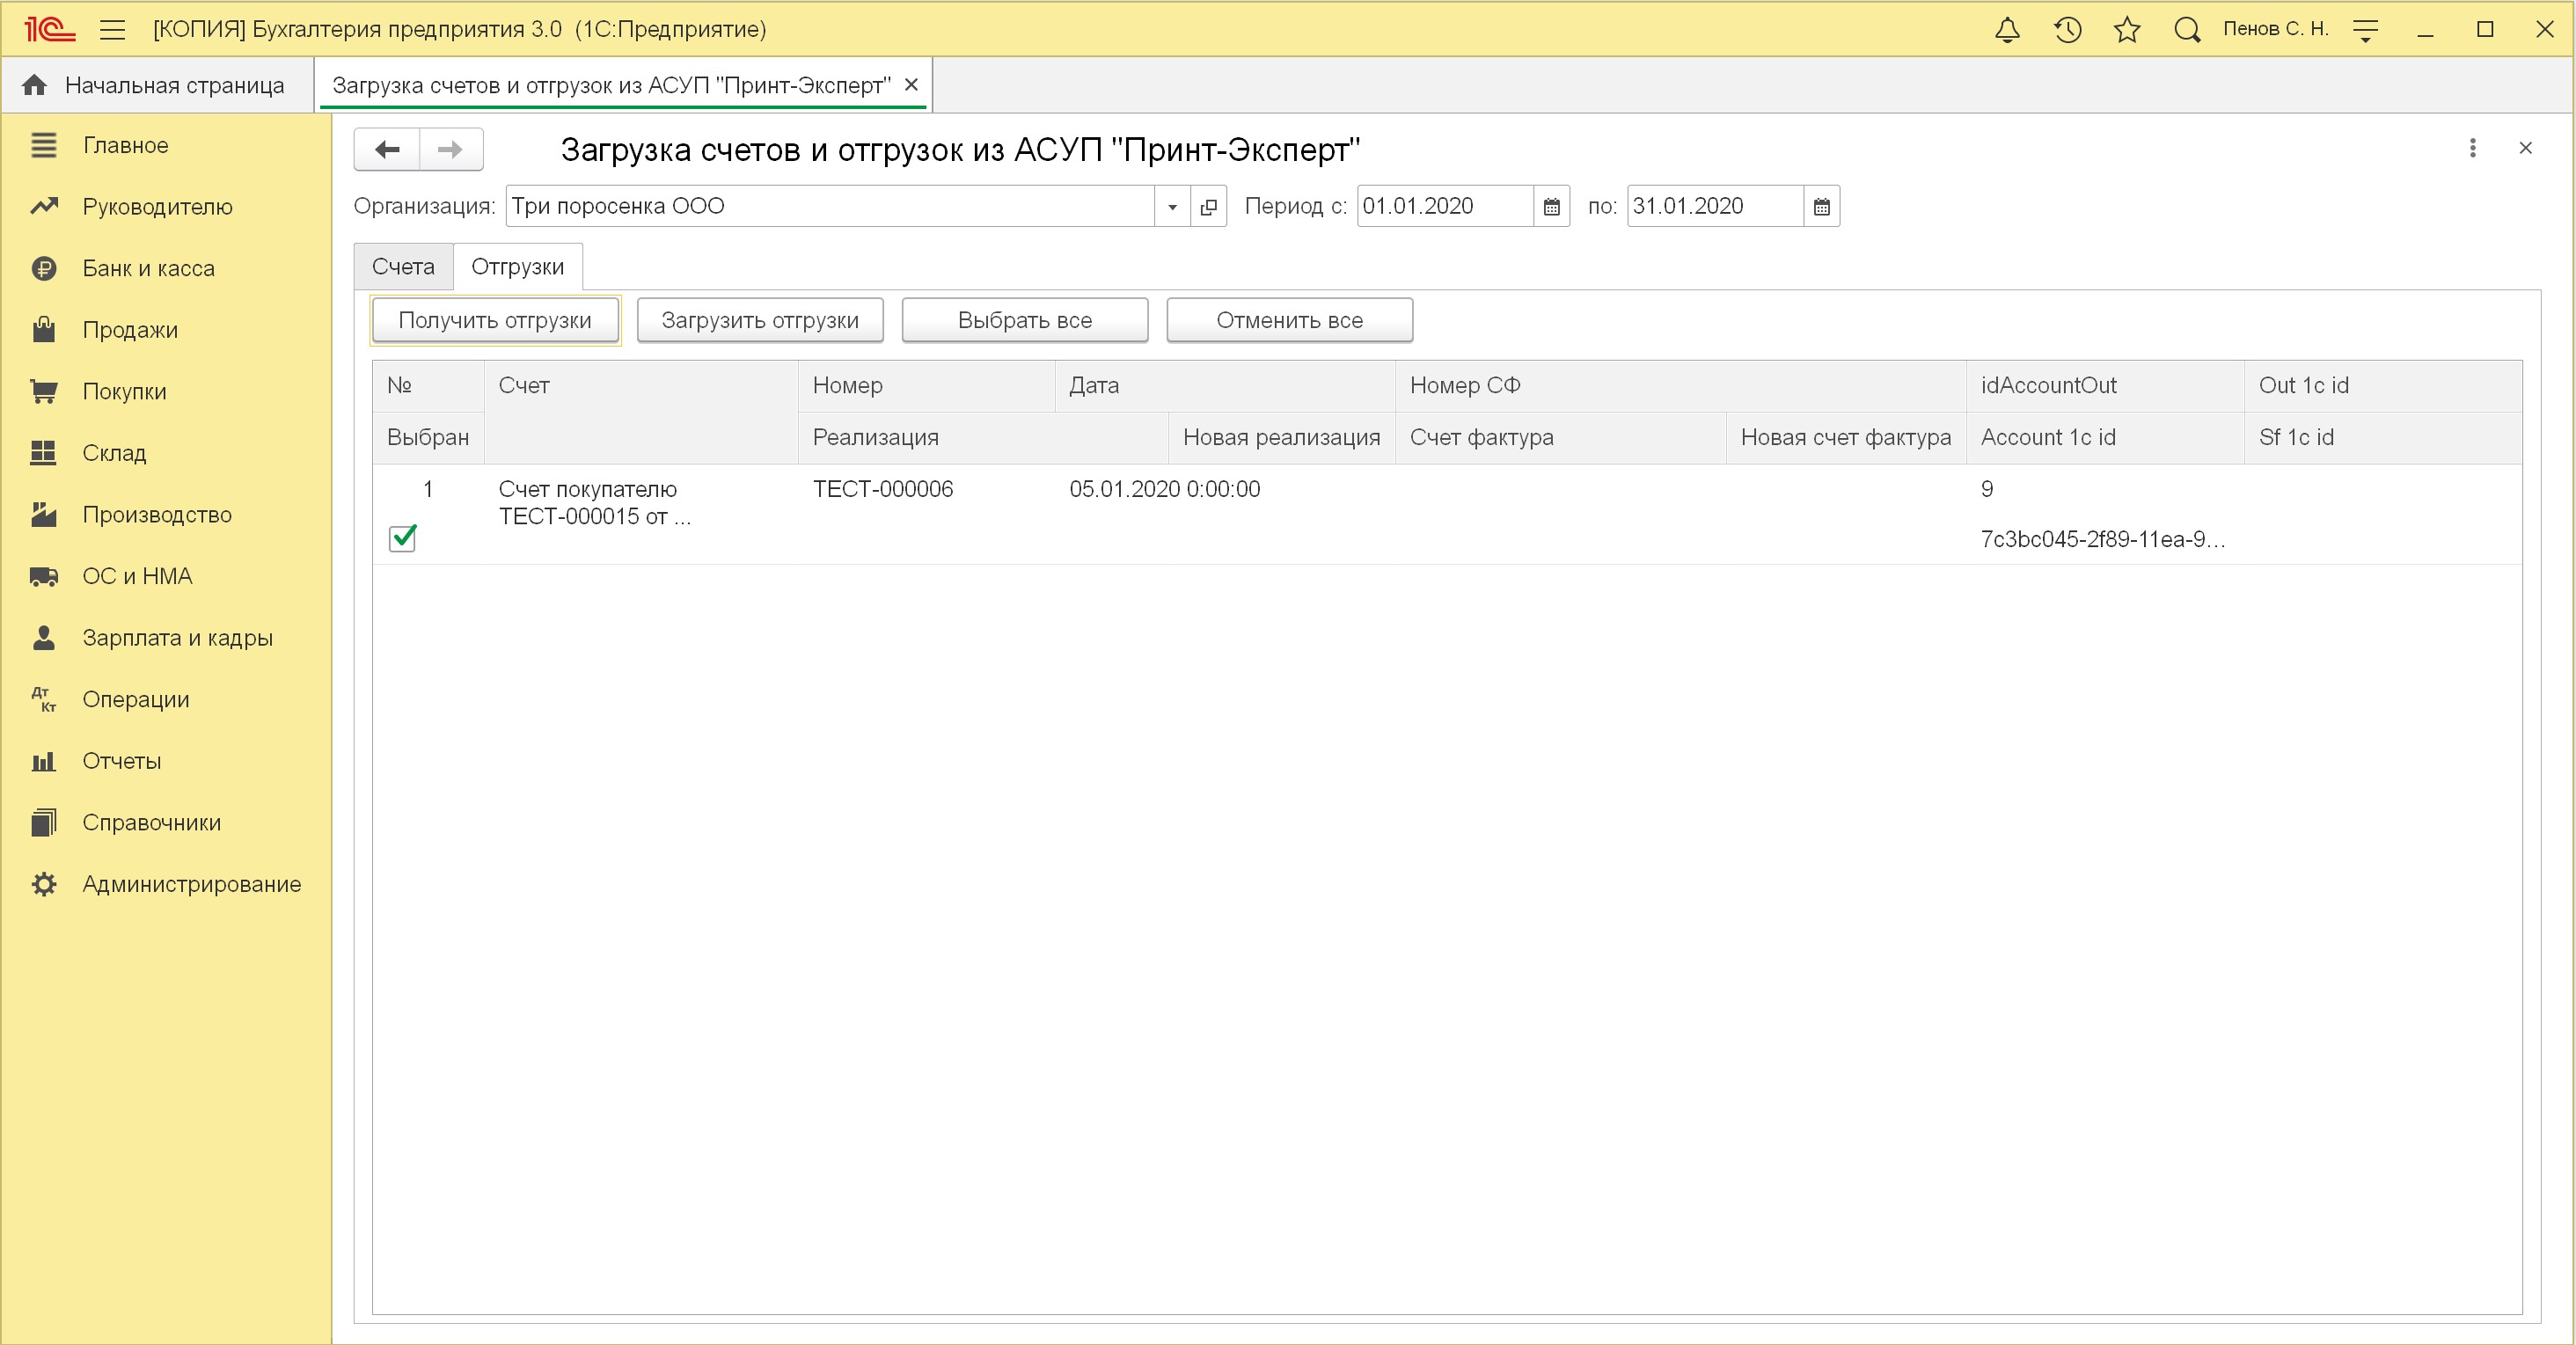Click Загрузить отгрузки button

760,320
